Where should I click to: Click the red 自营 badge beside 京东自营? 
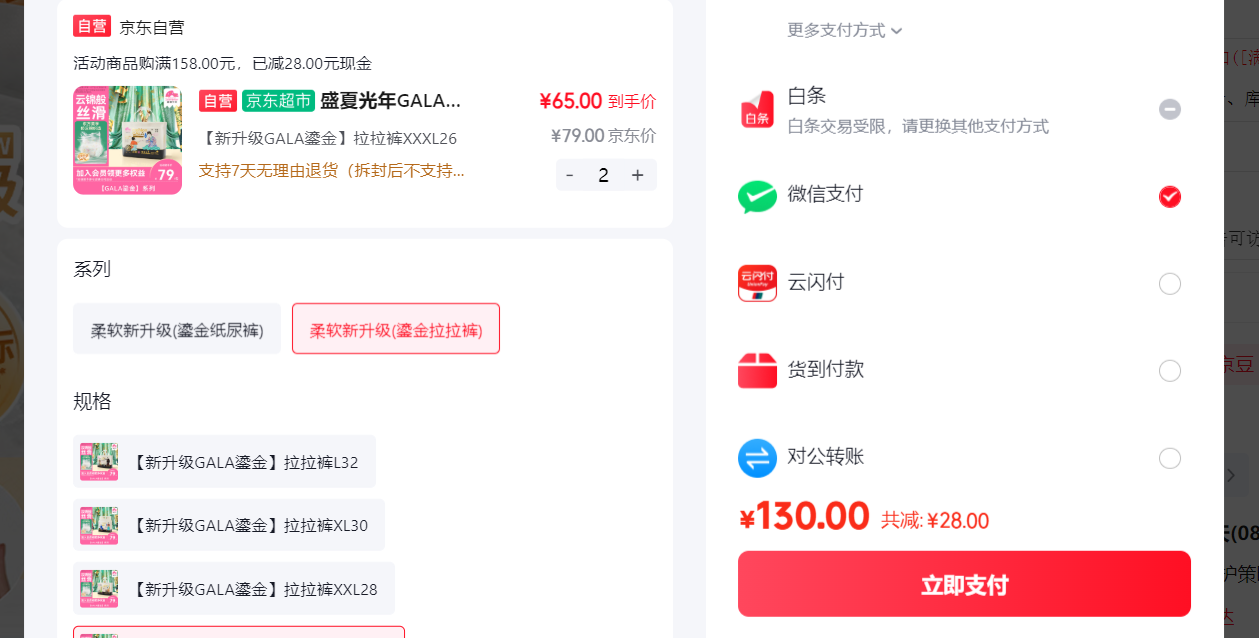(x=91, y=27)
